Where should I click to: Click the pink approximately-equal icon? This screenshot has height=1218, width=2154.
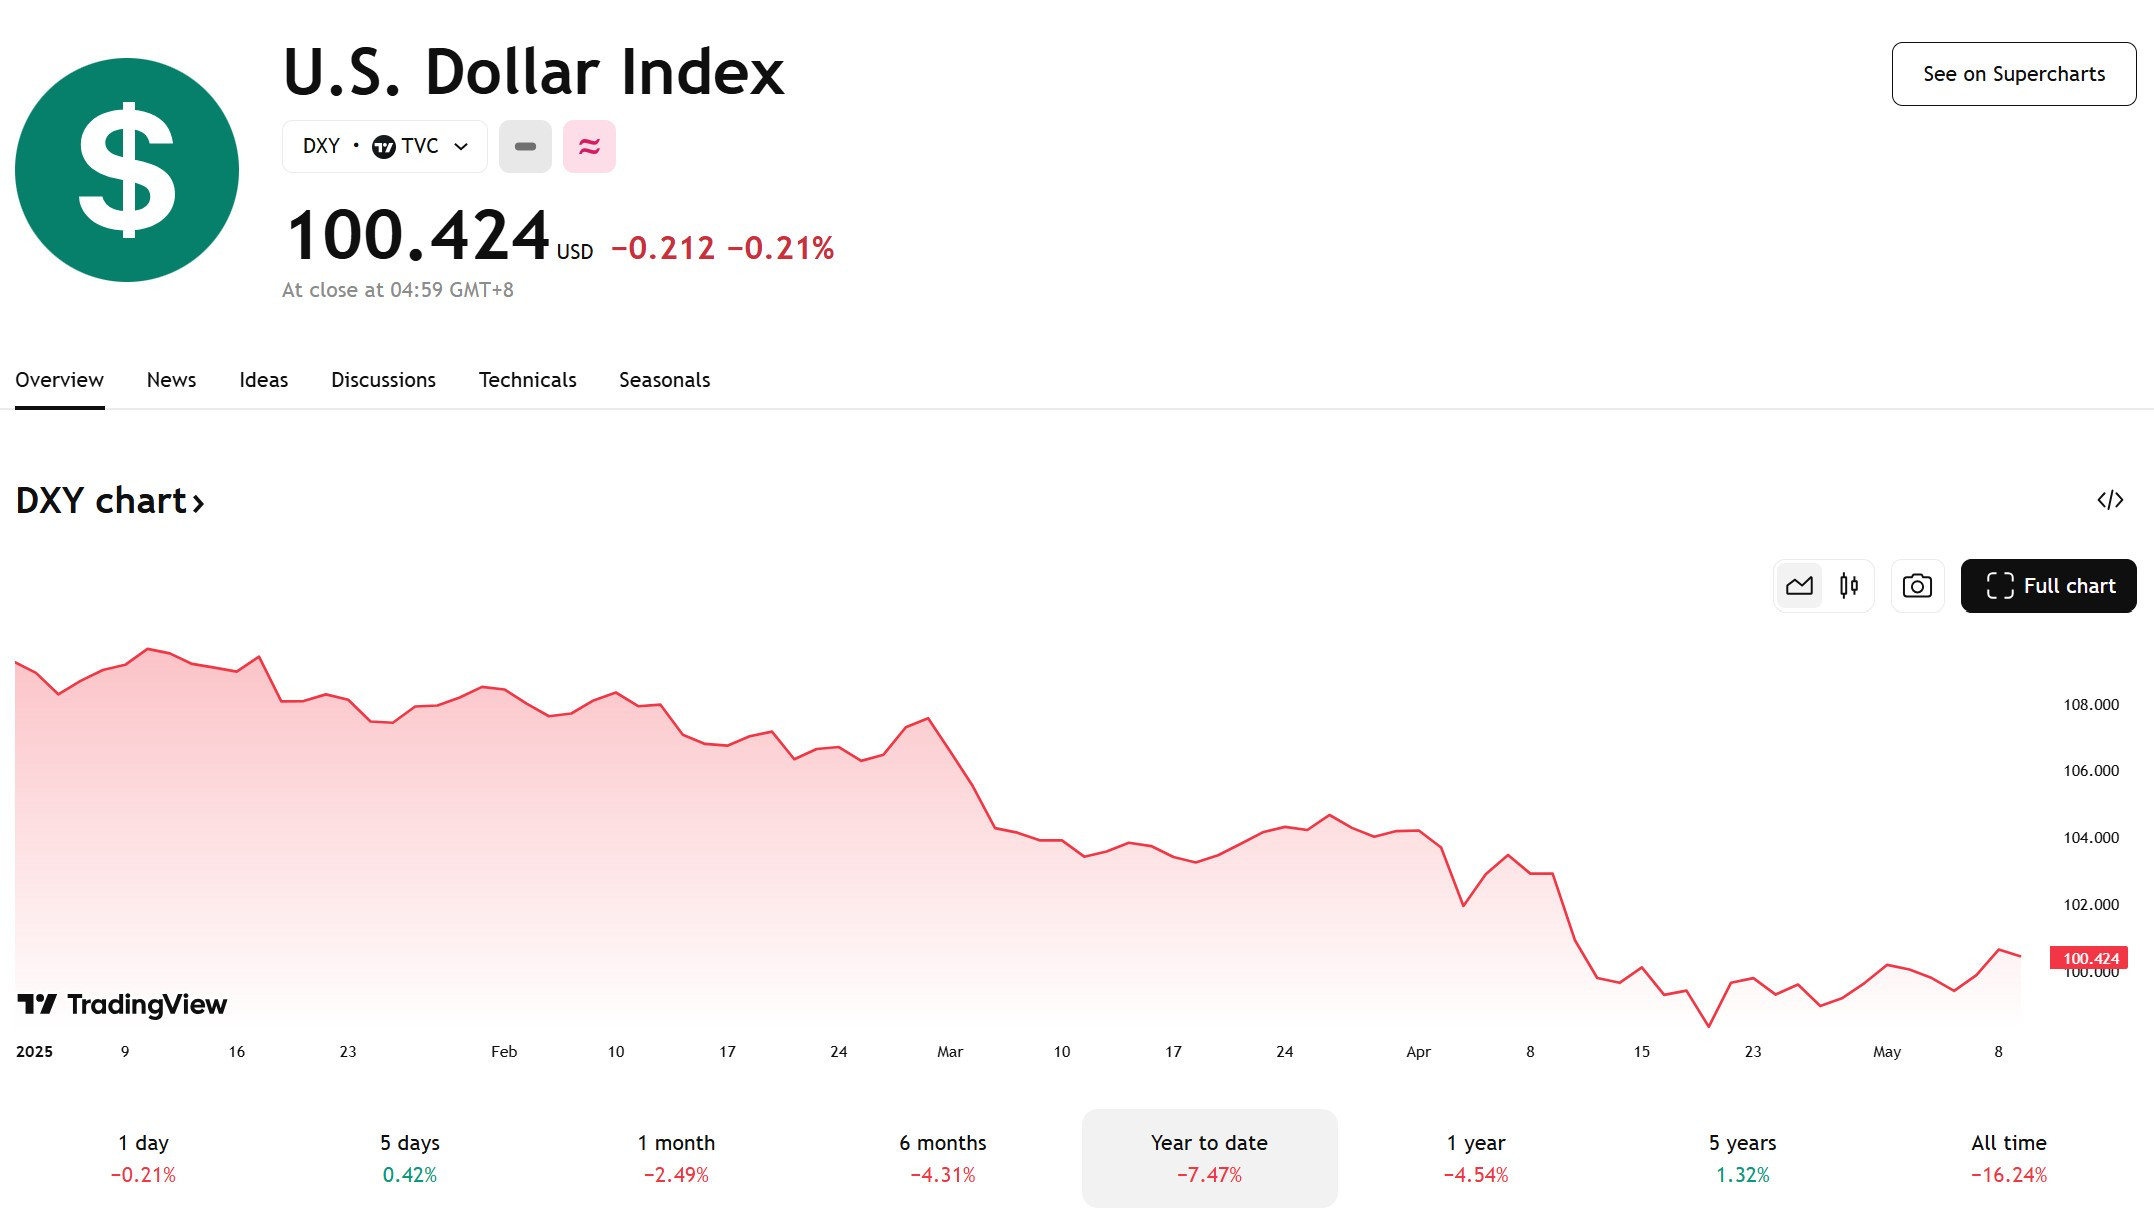pos(589,146)
